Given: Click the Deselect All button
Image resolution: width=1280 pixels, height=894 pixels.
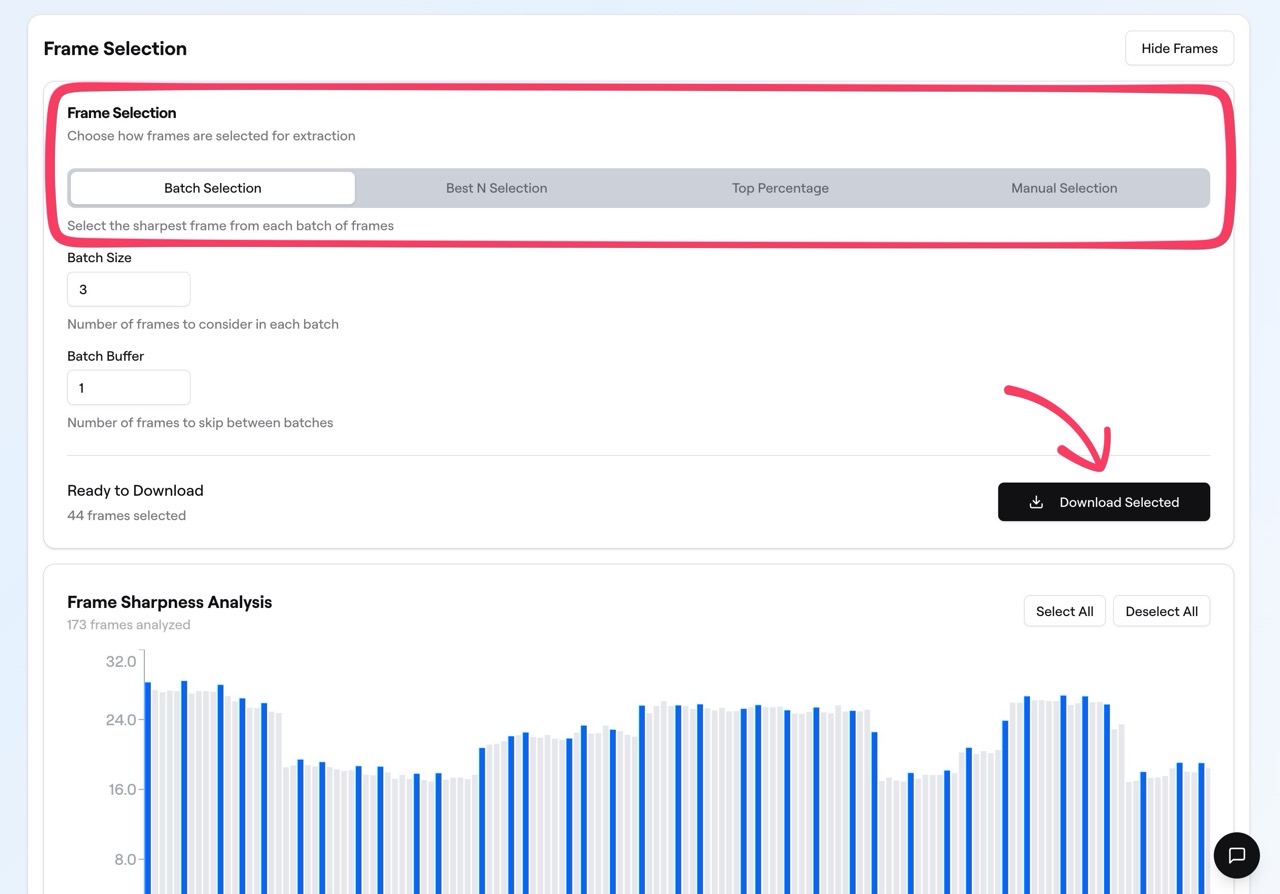Looking at the screenshot, I should (1161, 611).
